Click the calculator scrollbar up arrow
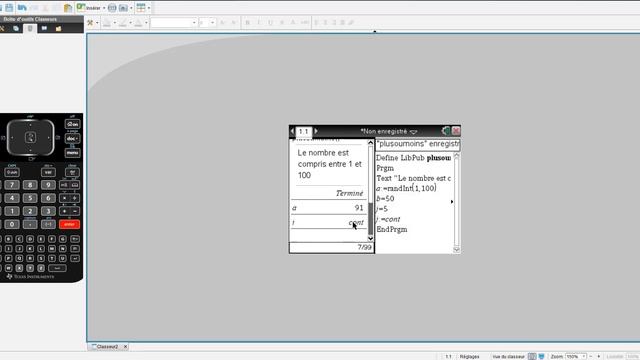The width and height of the screenshot is (640, 360). point(370,142)
